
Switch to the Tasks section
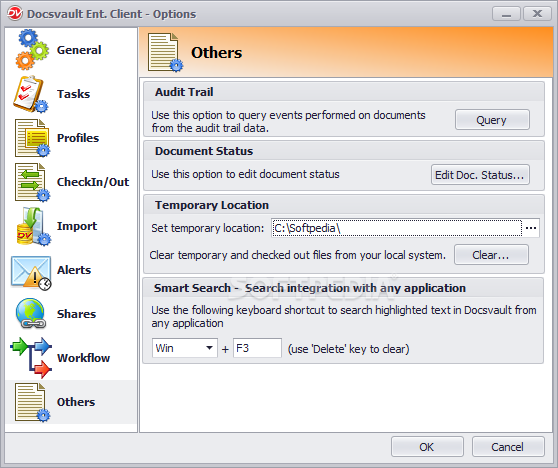73,94
